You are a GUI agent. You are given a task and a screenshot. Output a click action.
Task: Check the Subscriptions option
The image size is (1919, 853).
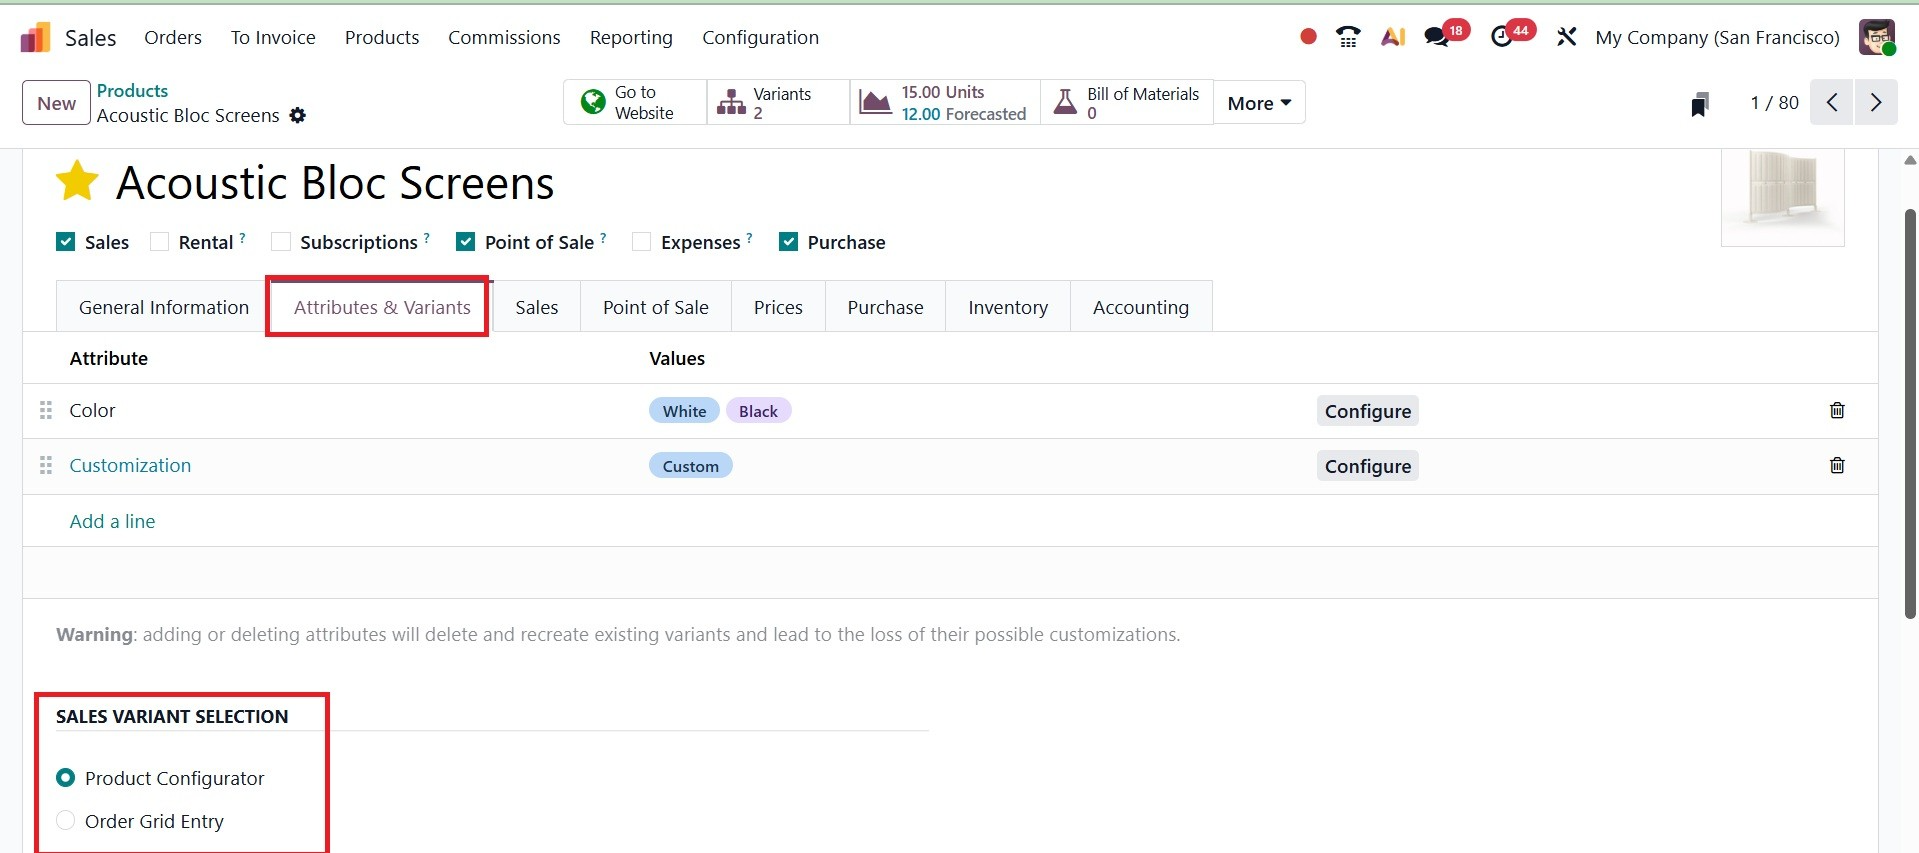281,242
